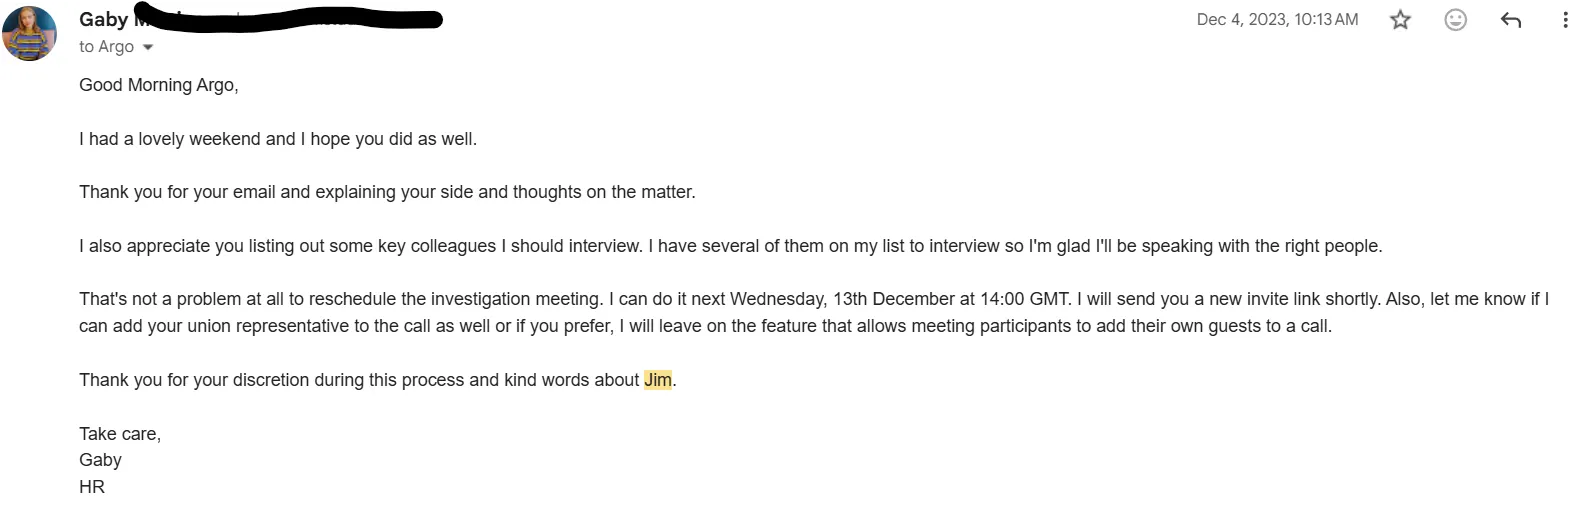Image resolution: width=1576 pixels, height=522 pixels.
Task: Expand recipient details arrow beside "to Argo"
Action: [x=149, y=47]
